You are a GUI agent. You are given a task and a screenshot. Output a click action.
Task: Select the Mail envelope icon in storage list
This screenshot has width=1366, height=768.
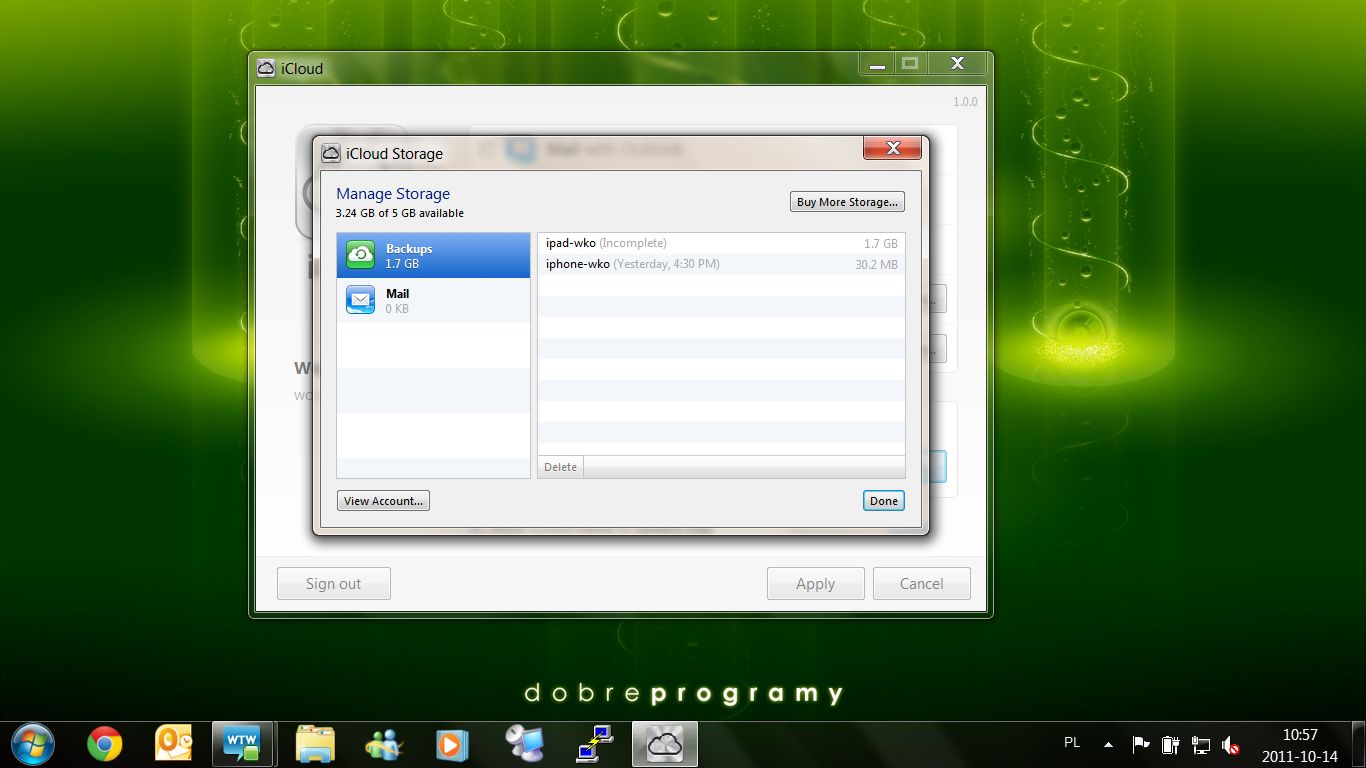click(x=360, y=300)
